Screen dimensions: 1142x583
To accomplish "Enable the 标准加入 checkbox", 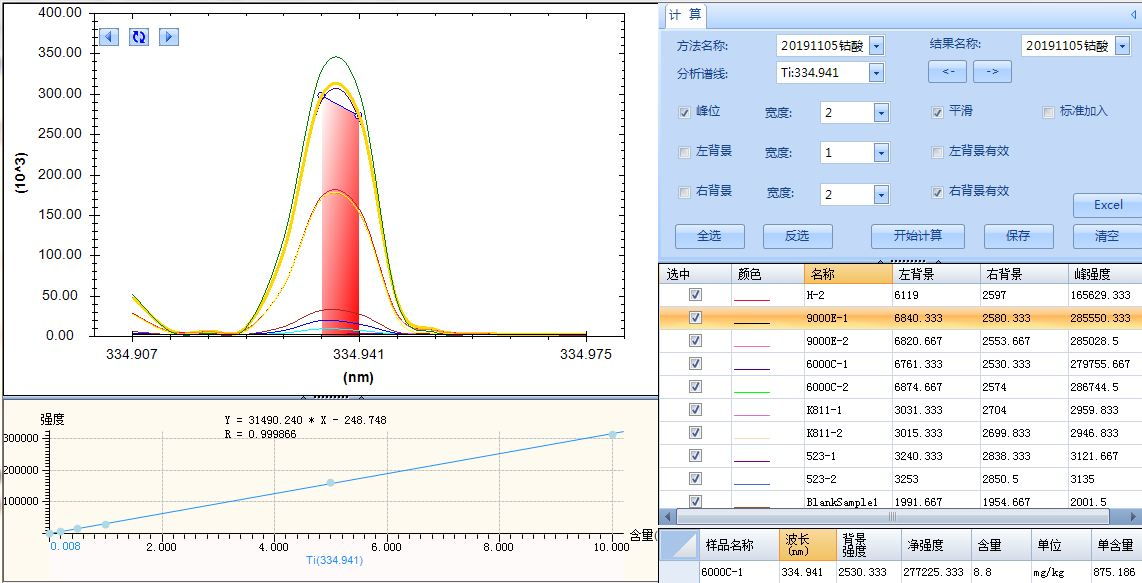I will (1049, 112).
